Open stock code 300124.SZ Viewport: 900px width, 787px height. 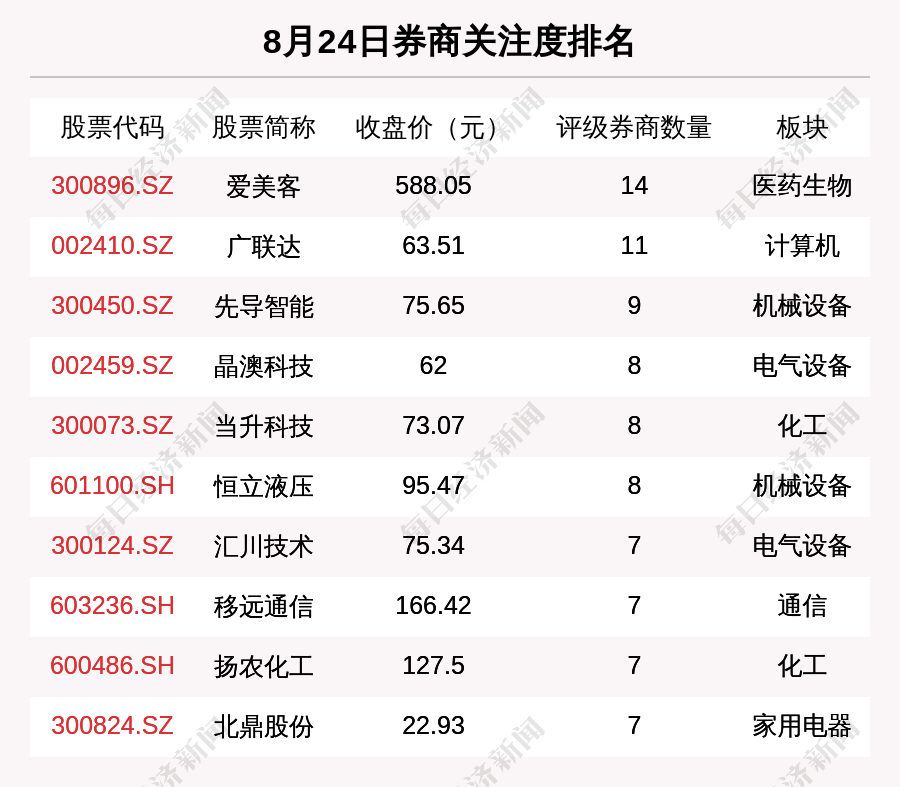tap(112, 545)
